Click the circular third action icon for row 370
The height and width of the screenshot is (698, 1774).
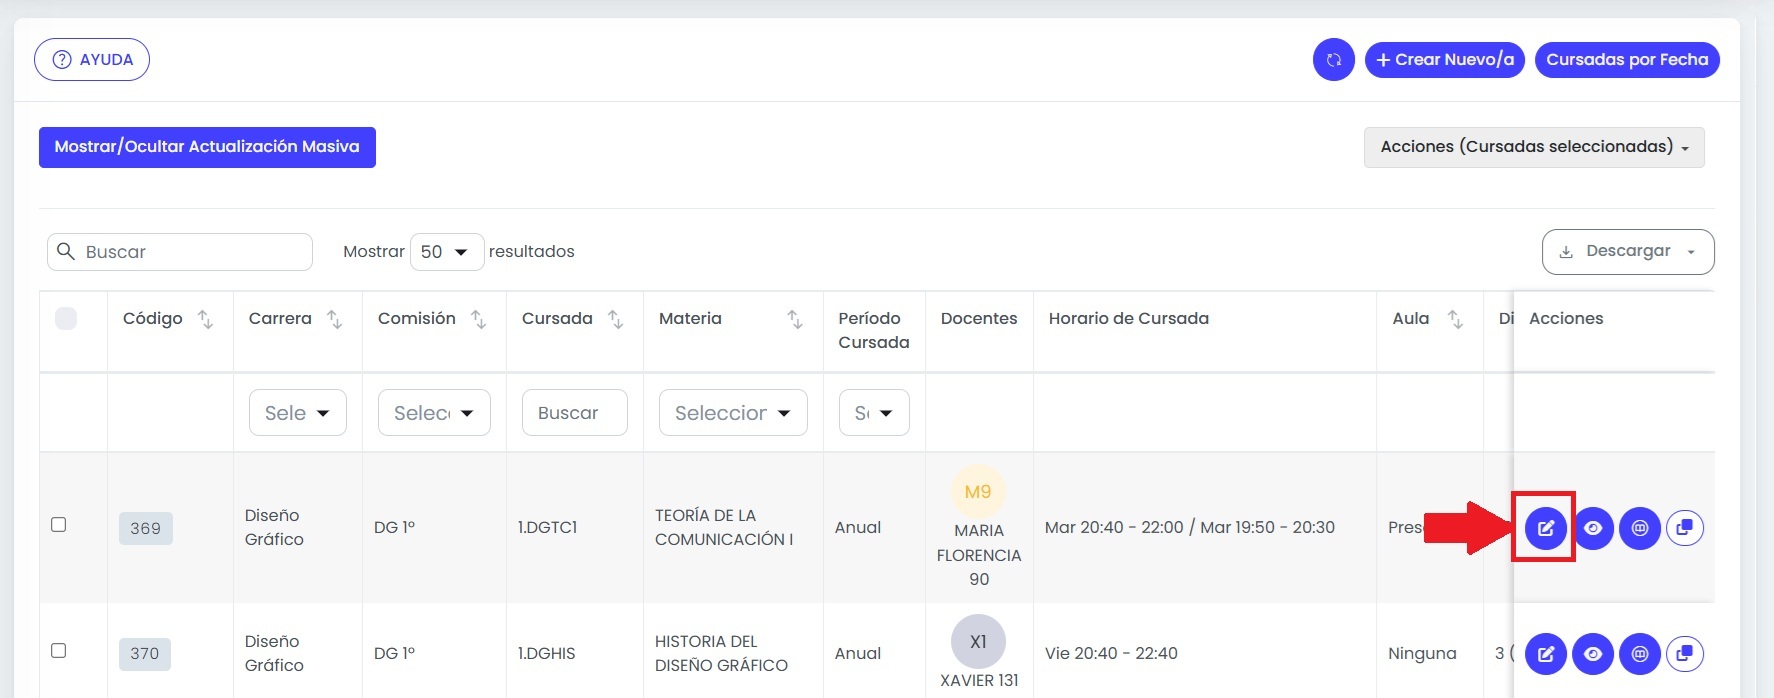(x=1640, y=654)
